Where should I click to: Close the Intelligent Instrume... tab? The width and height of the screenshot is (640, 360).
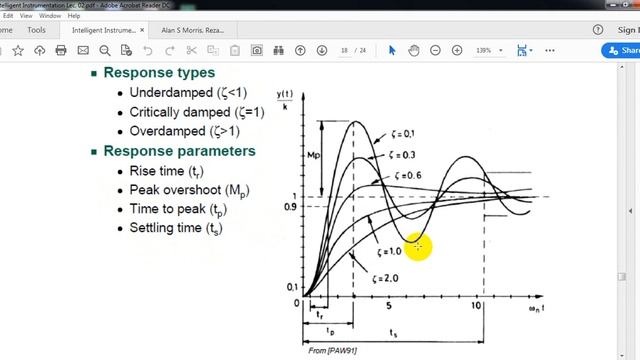click(142, 30)
